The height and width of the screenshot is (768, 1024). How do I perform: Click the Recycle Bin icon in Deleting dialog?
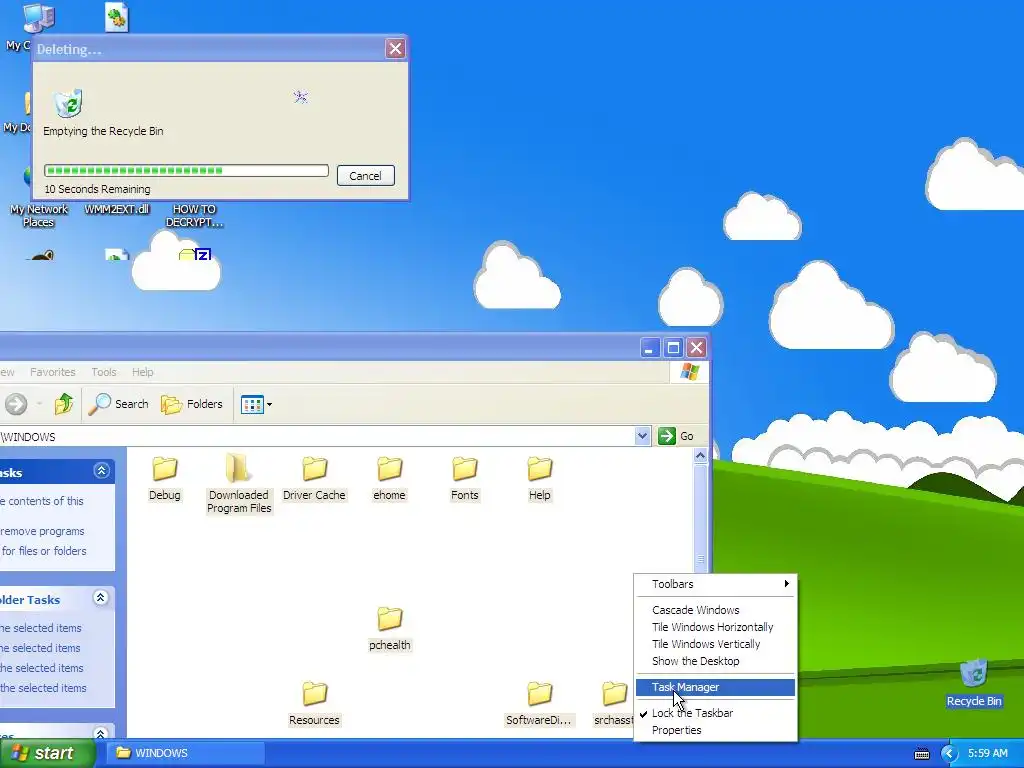(68, 103)
